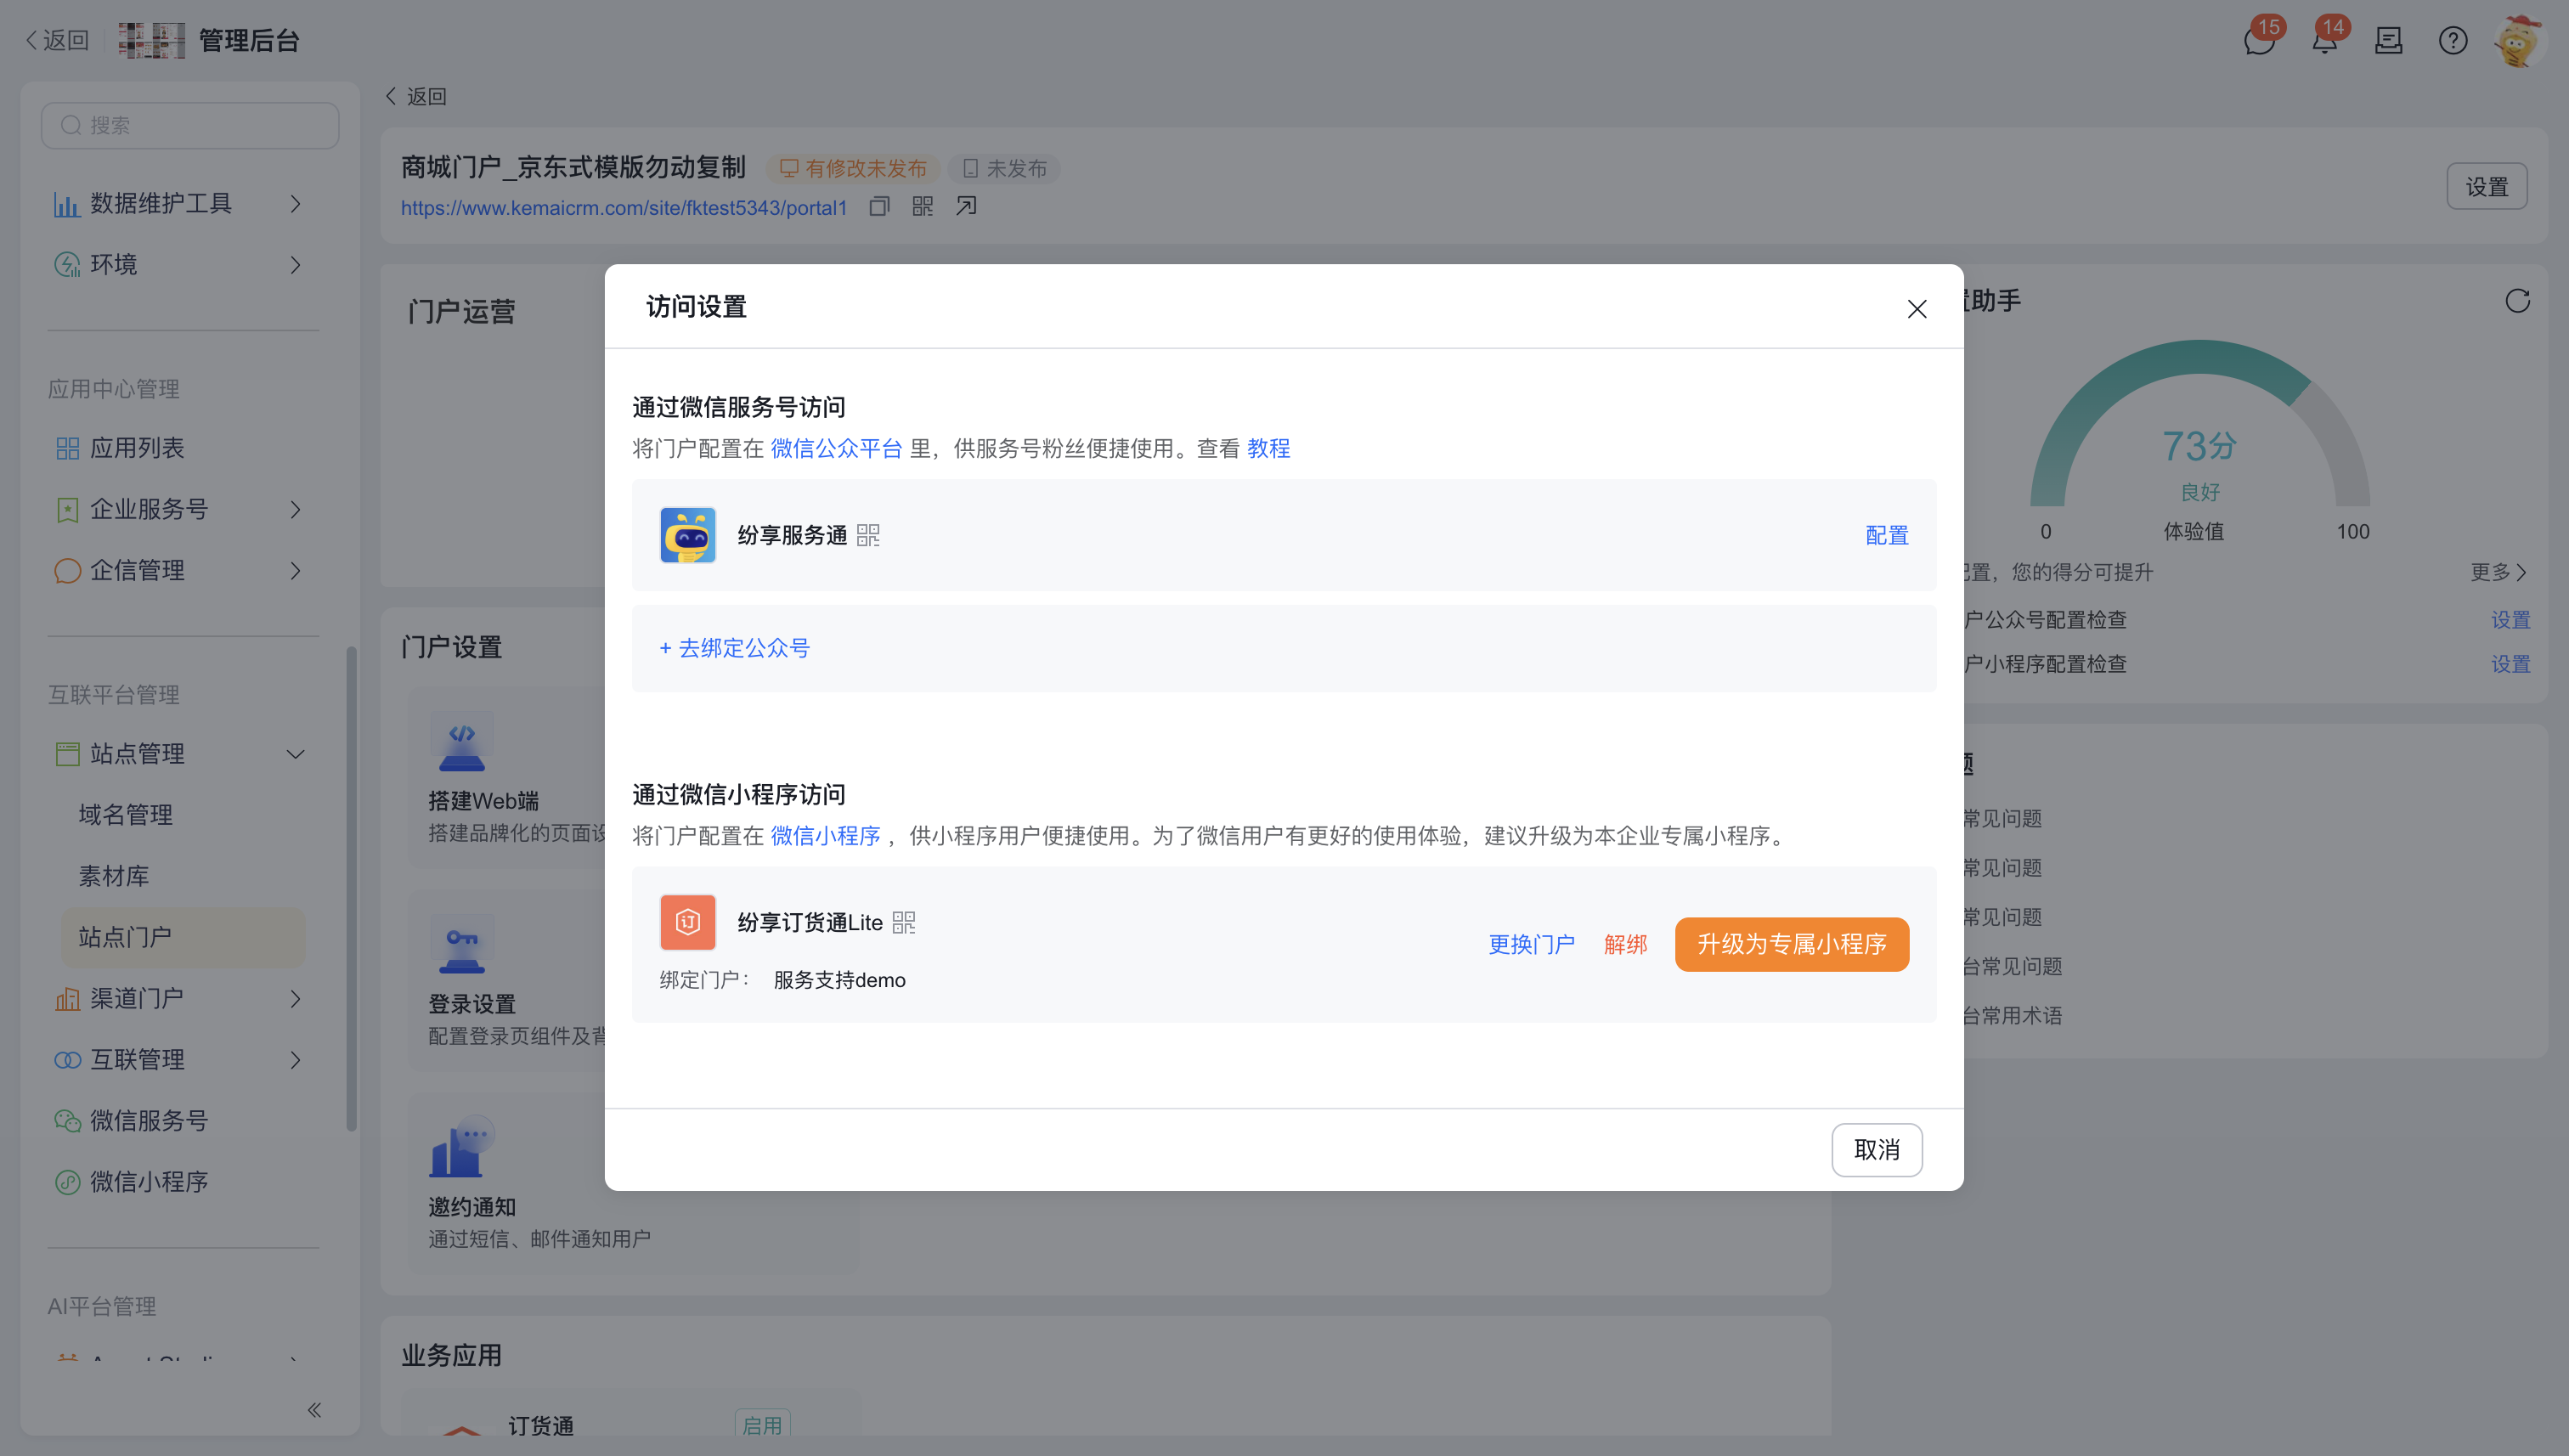Image resolution: width=2569 pixels, height=1456 pixels.
Task: Click the help question mark icon
Action: click(2453, 41)
